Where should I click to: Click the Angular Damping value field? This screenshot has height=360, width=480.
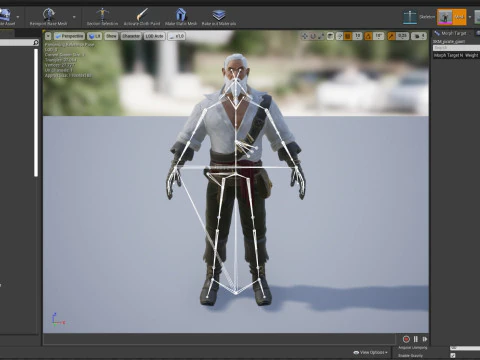pos(465,348)
